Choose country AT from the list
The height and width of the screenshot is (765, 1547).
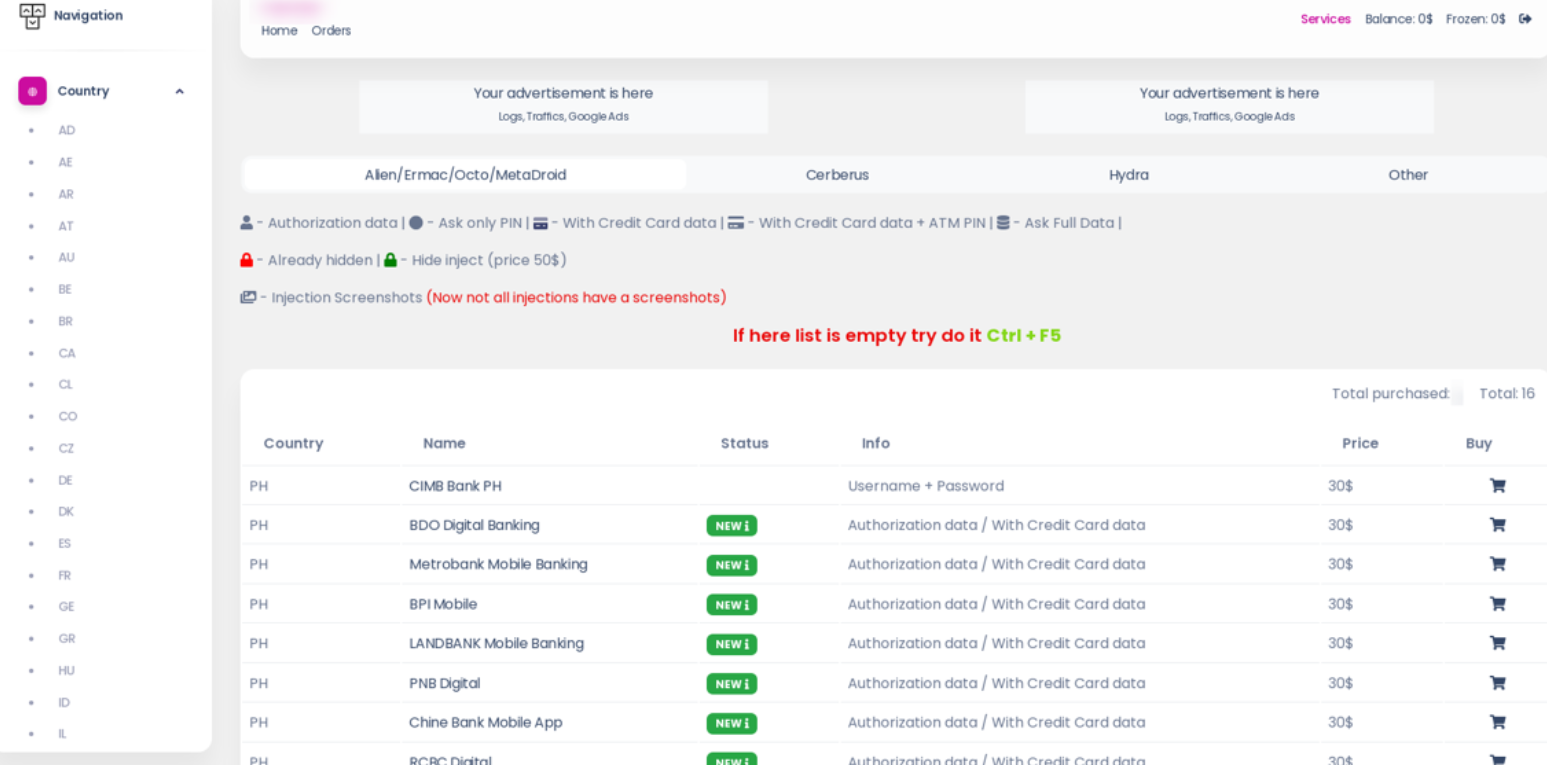(x=66, y=227)
